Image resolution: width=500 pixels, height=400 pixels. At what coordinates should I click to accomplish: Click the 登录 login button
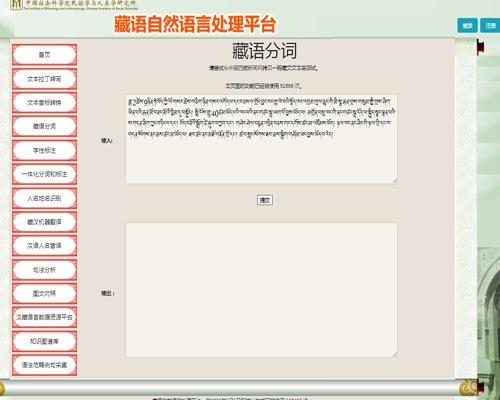click(x=468, y=25)
